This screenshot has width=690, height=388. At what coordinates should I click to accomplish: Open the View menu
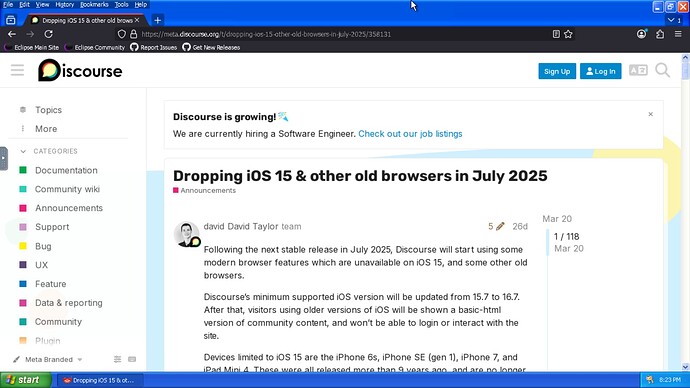42,4
